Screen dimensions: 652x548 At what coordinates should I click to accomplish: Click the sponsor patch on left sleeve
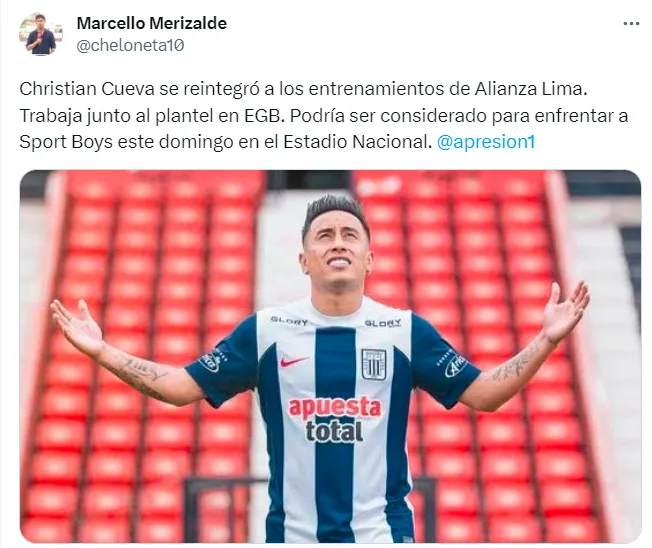(213, 359)
